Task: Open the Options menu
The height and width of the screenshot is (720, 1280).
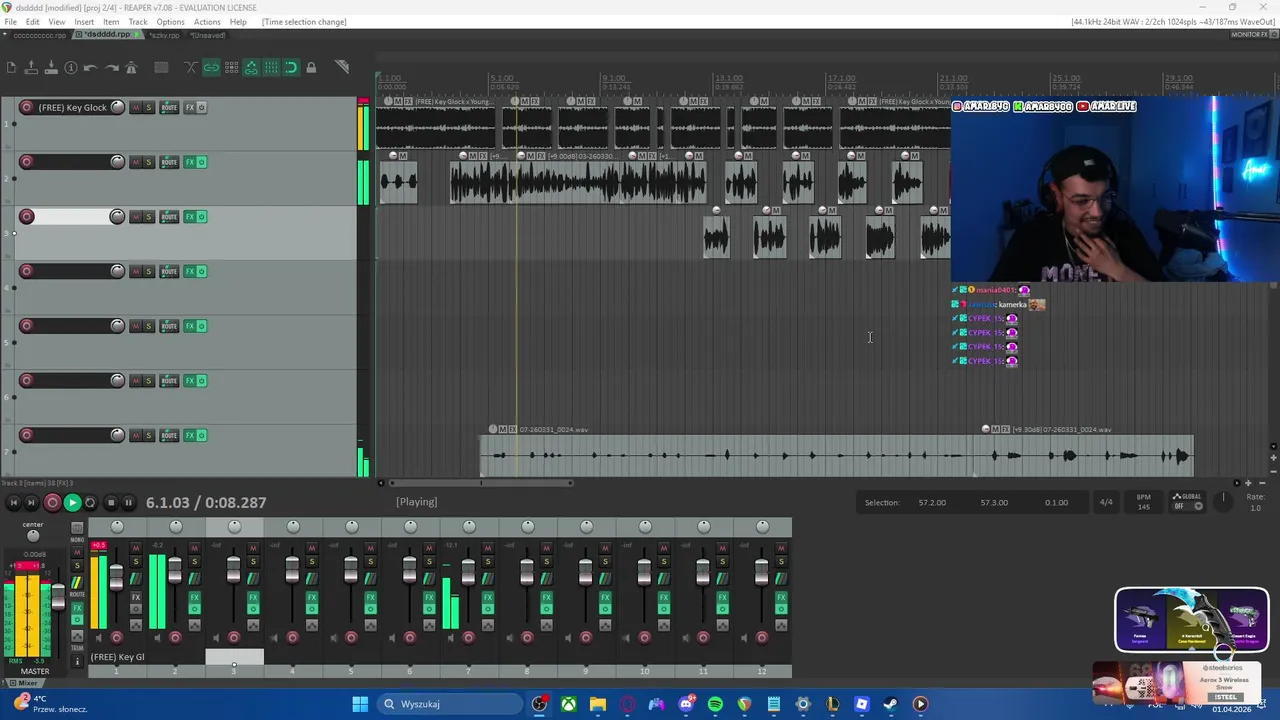Action: [170, 22]
